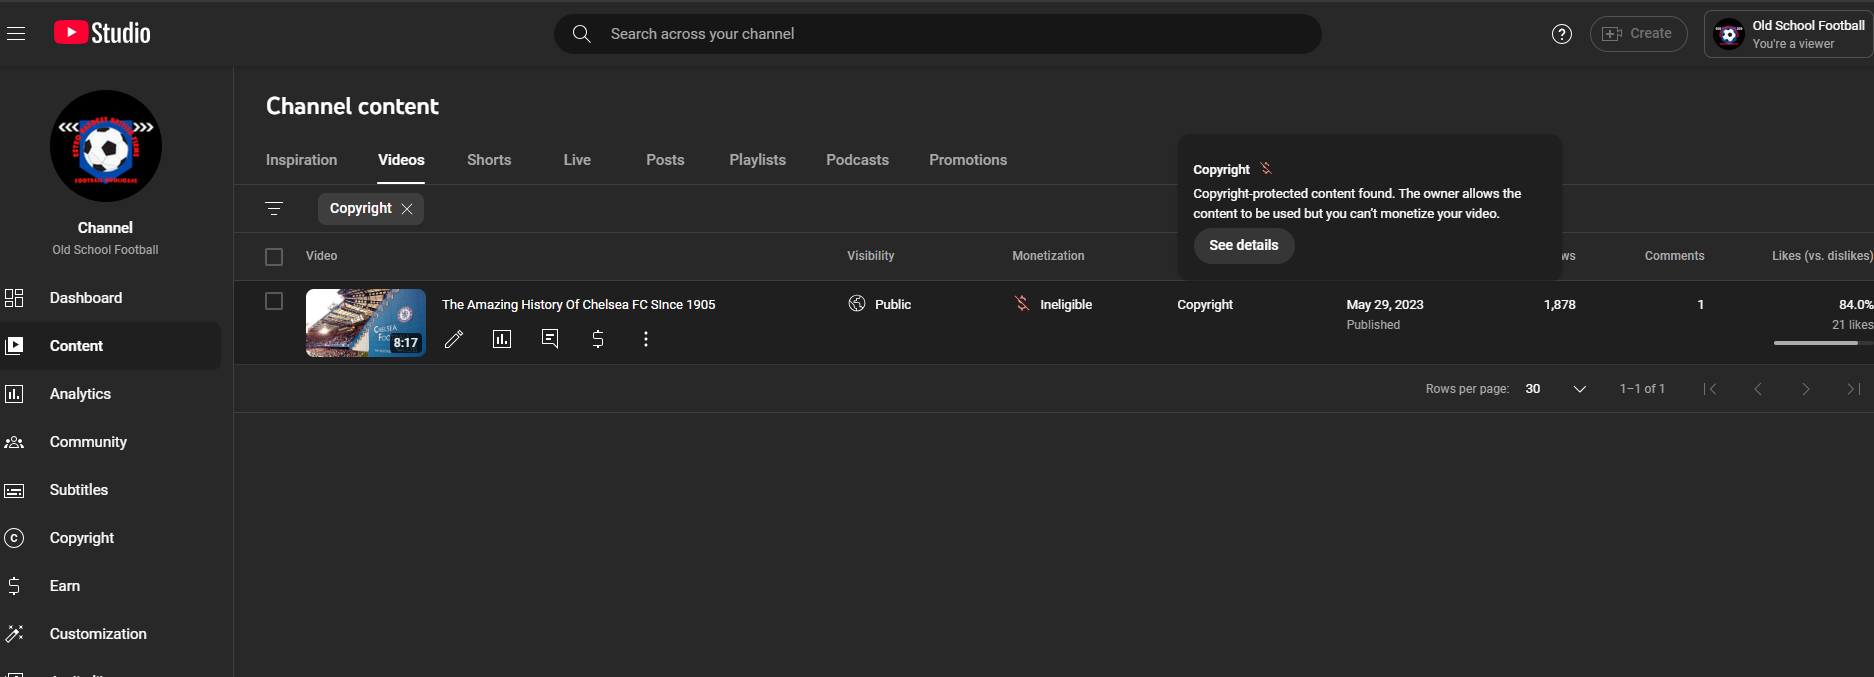Click the comments count of 1

coord(1700,304)
